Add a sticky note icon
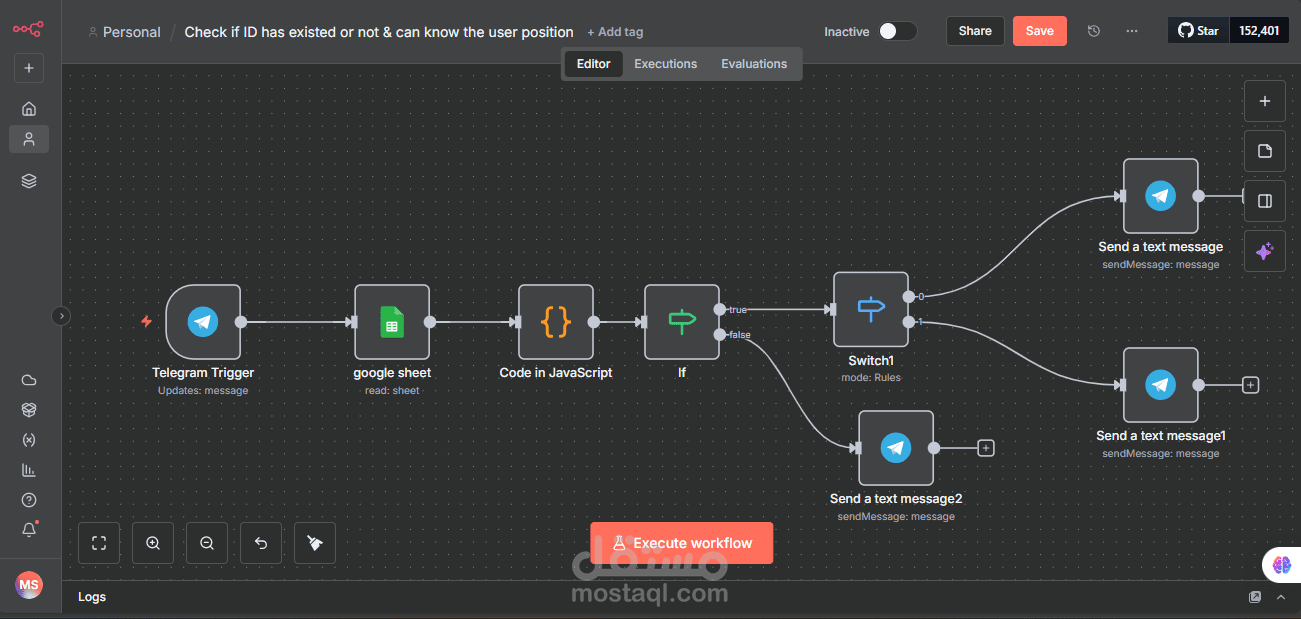Screen dimensions: 1301x619 [1265, 151]
